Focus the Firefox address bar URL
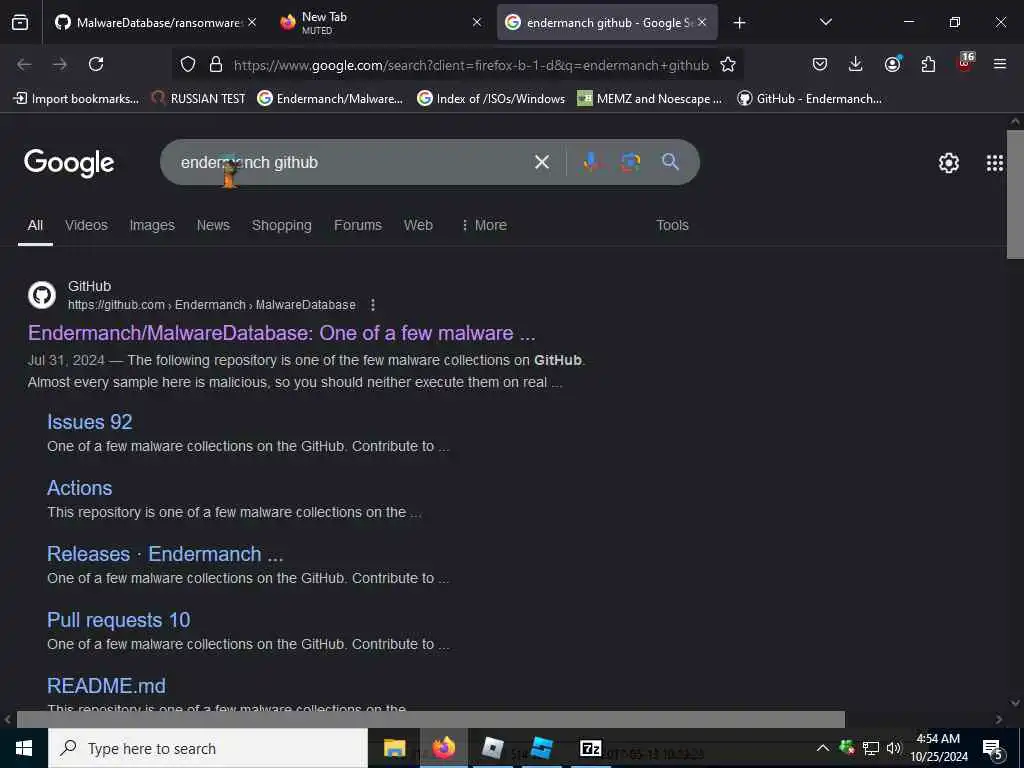 471,65
